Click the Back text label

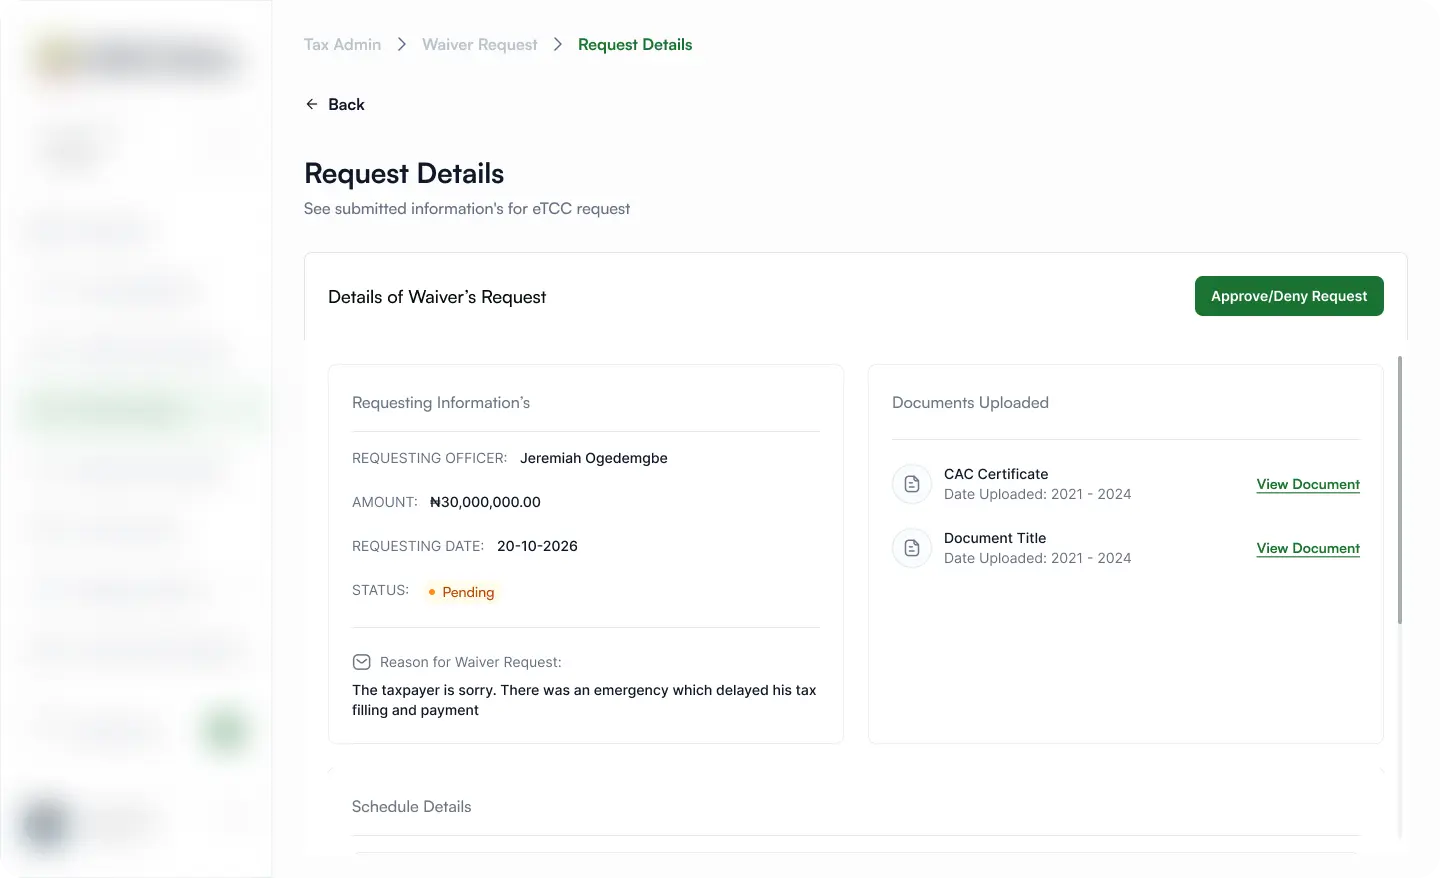pyautogui.click(x=346, y=104)
